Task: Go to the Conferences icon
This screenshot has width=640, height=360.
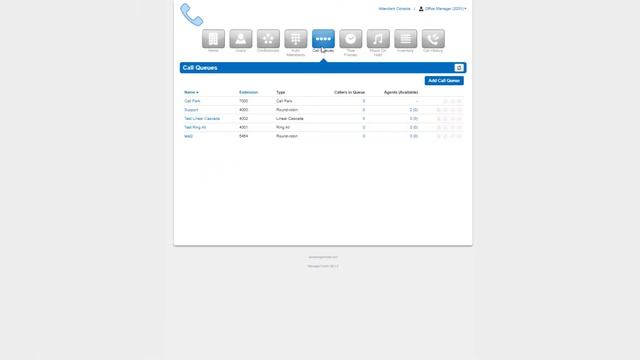Action: [268, 39]
